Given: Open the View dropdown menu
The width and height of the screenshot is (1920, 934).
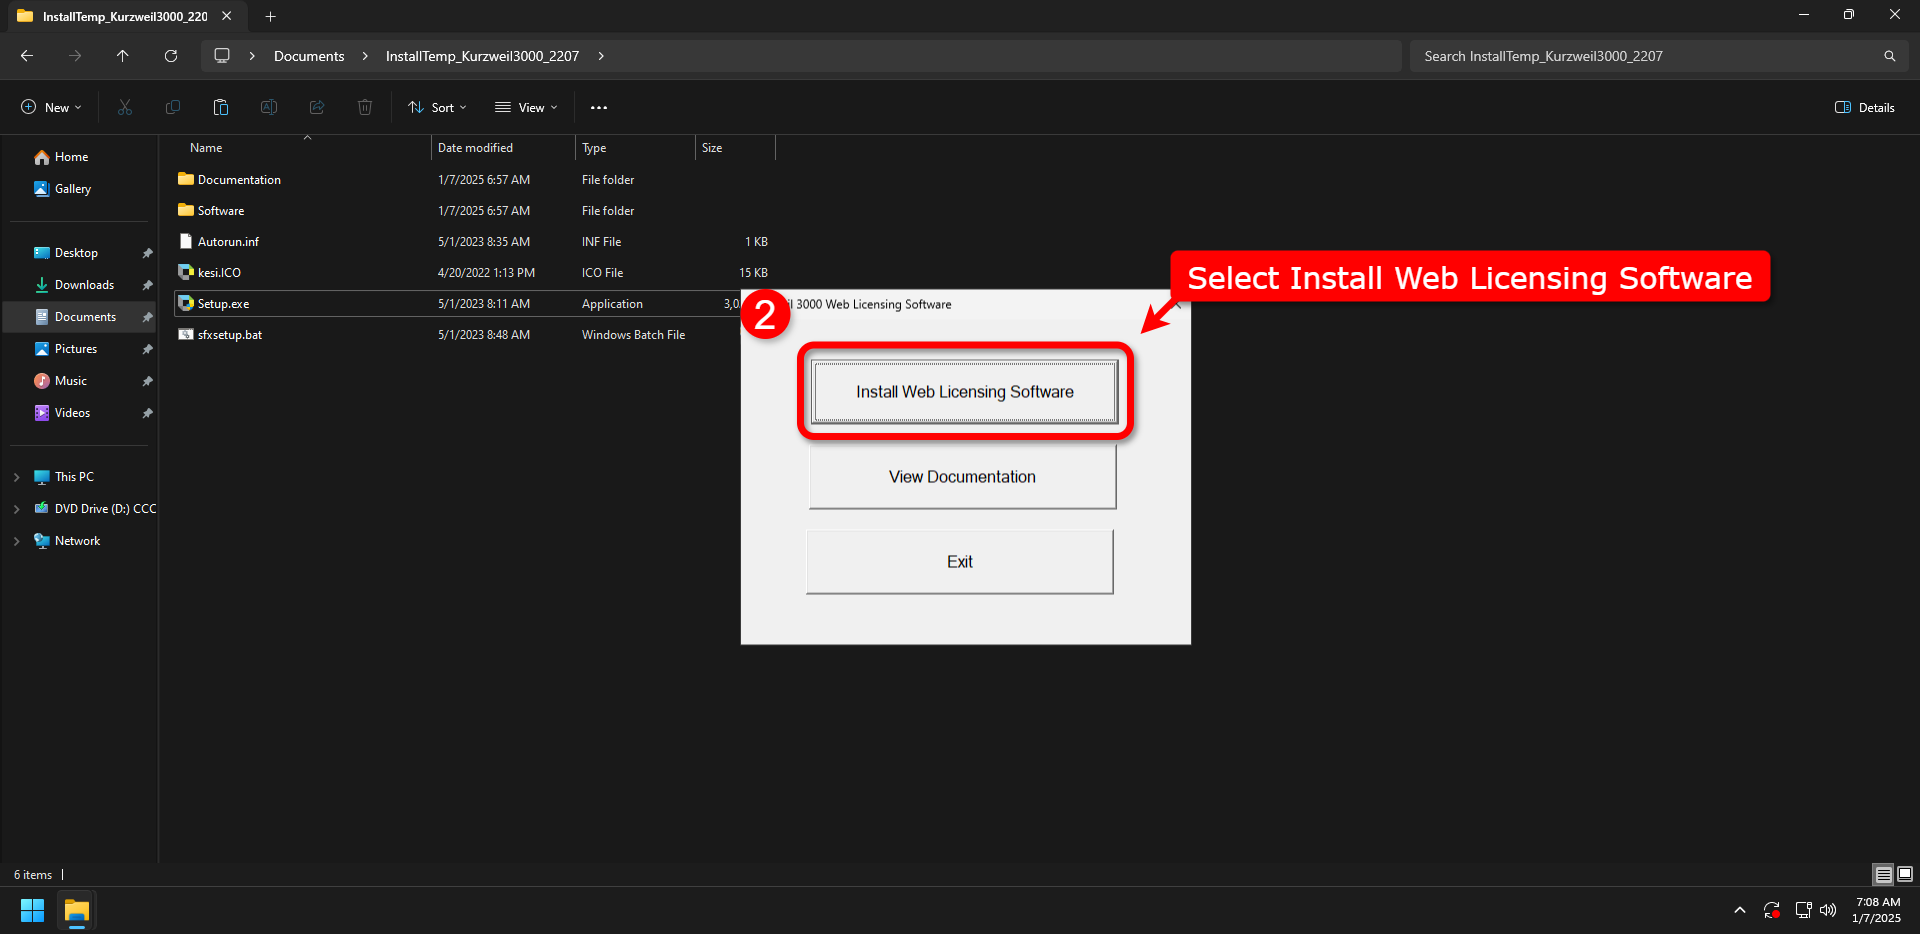Looking at the screenshot, I should click(526, 108).
